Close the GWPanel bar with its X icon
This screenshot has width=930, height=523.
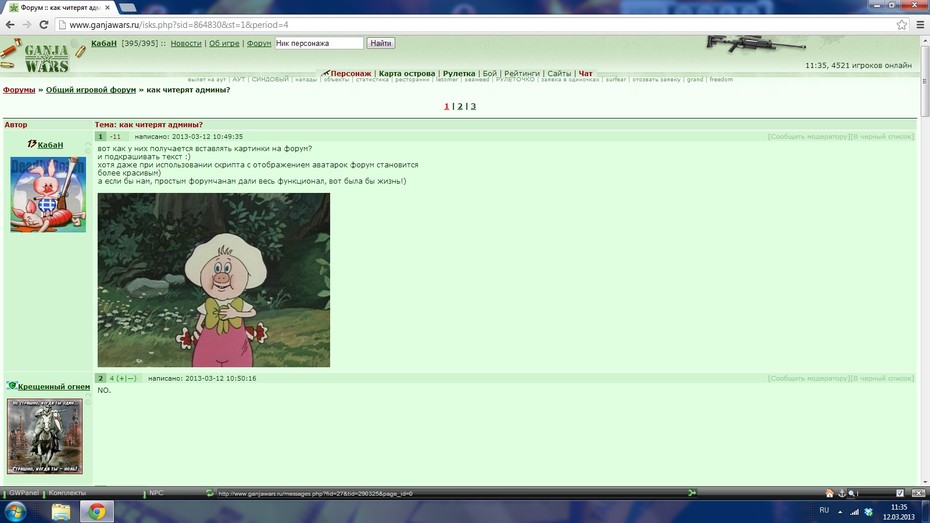point(918,493)
